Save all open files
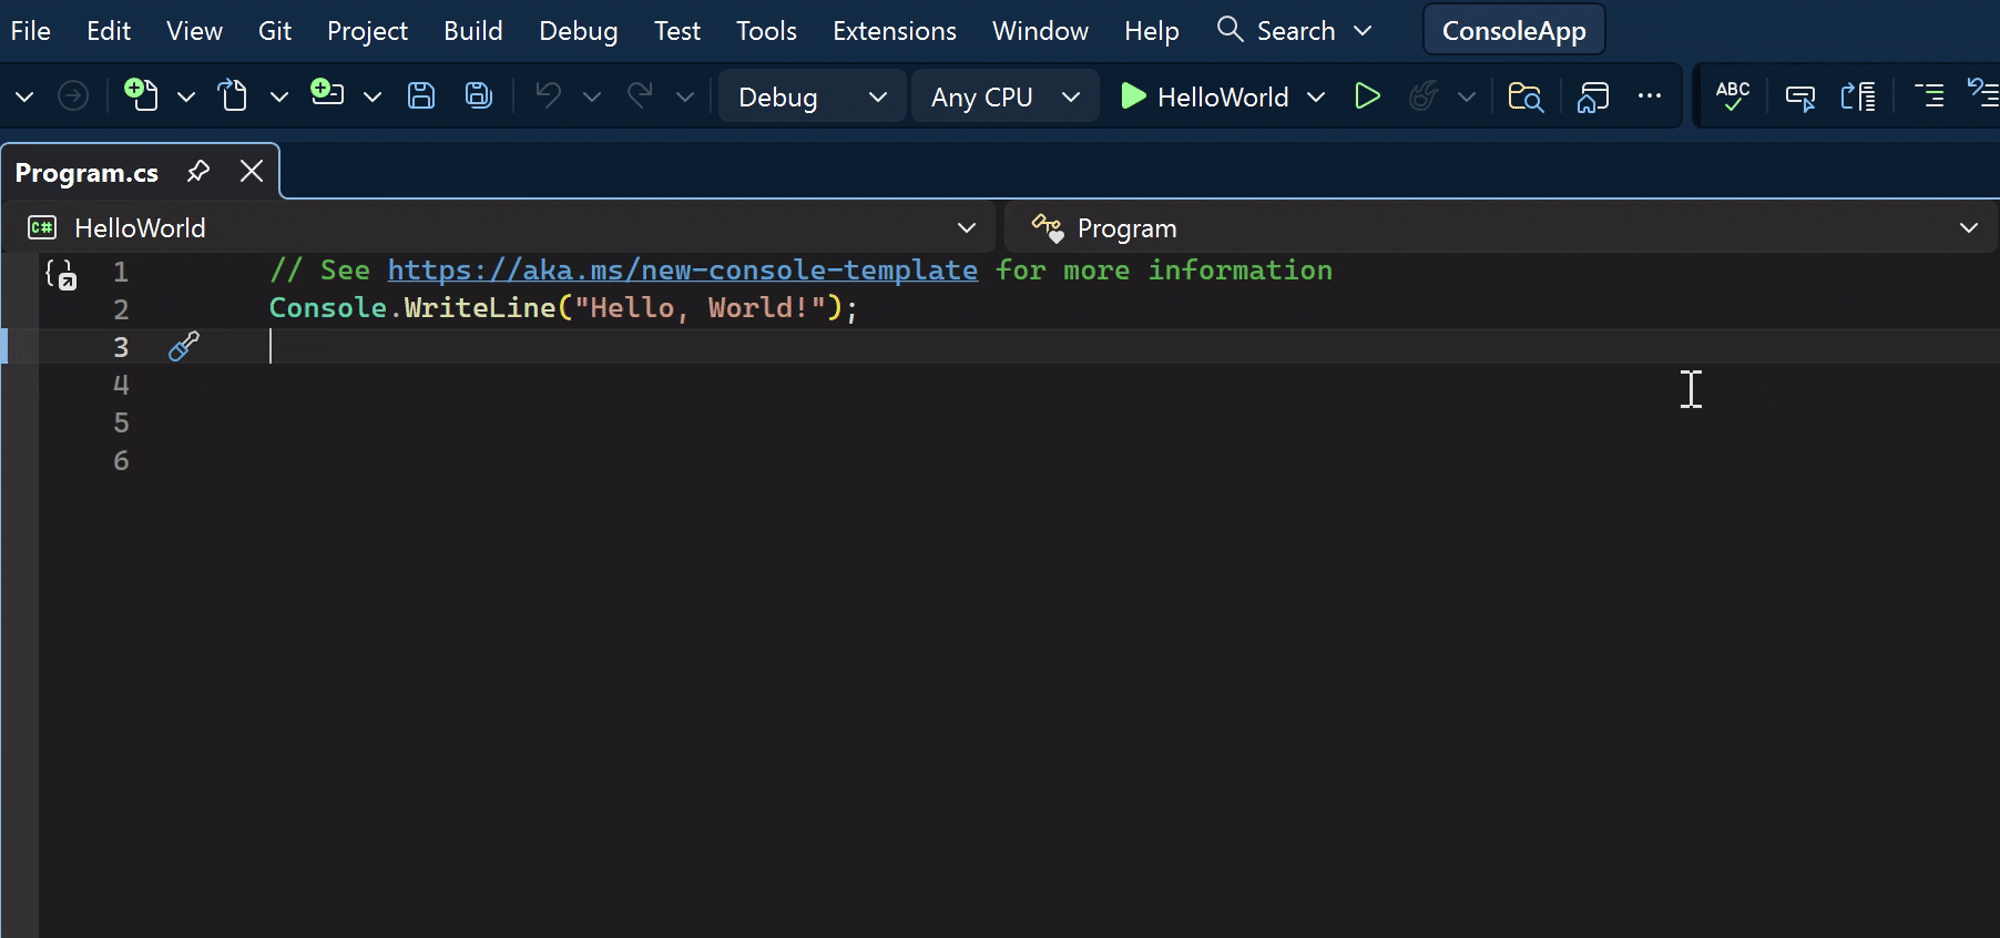Image resolution: width=2000 pixels, height=938 pixels. click(478, 95)
